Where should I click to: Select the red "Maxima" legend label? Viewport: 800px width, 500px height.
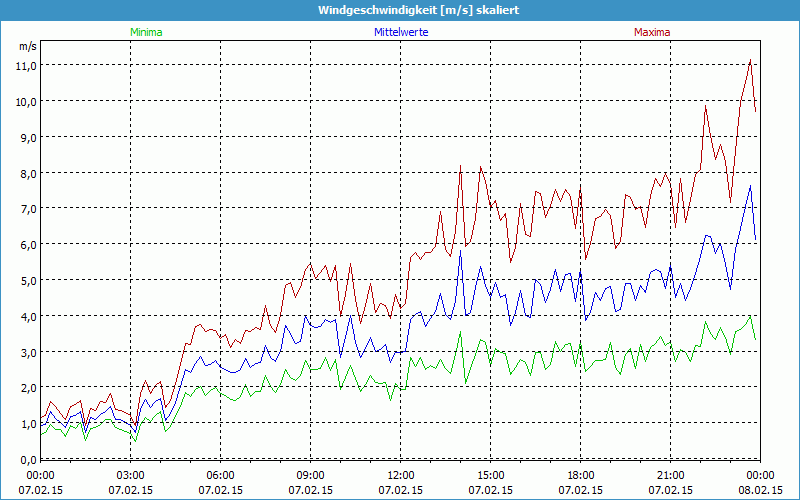(651, 32)
